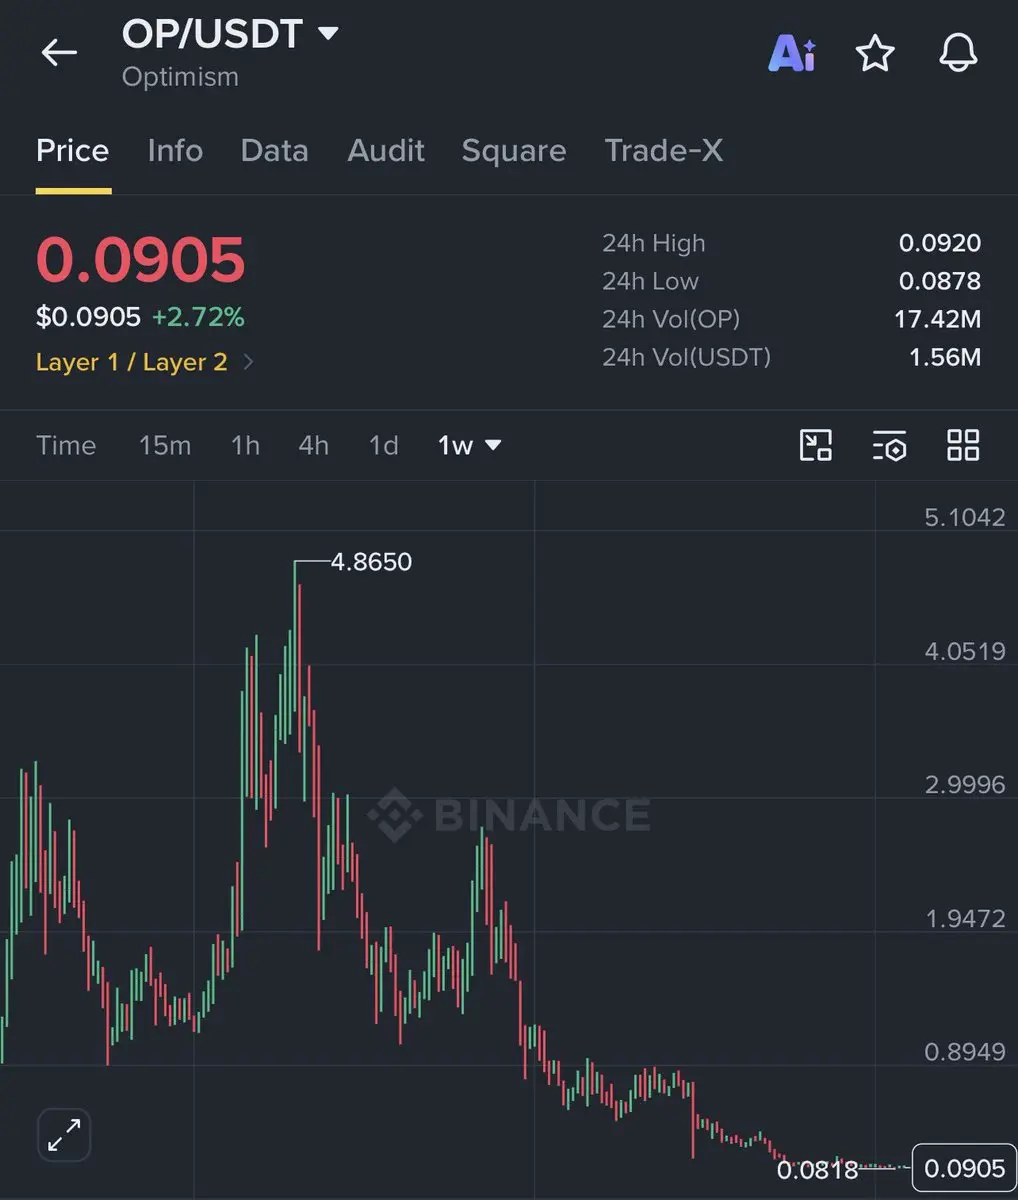This screenshot has height=1200, width=1018.
Task: Go back with the left arrow
Action: 59,52
